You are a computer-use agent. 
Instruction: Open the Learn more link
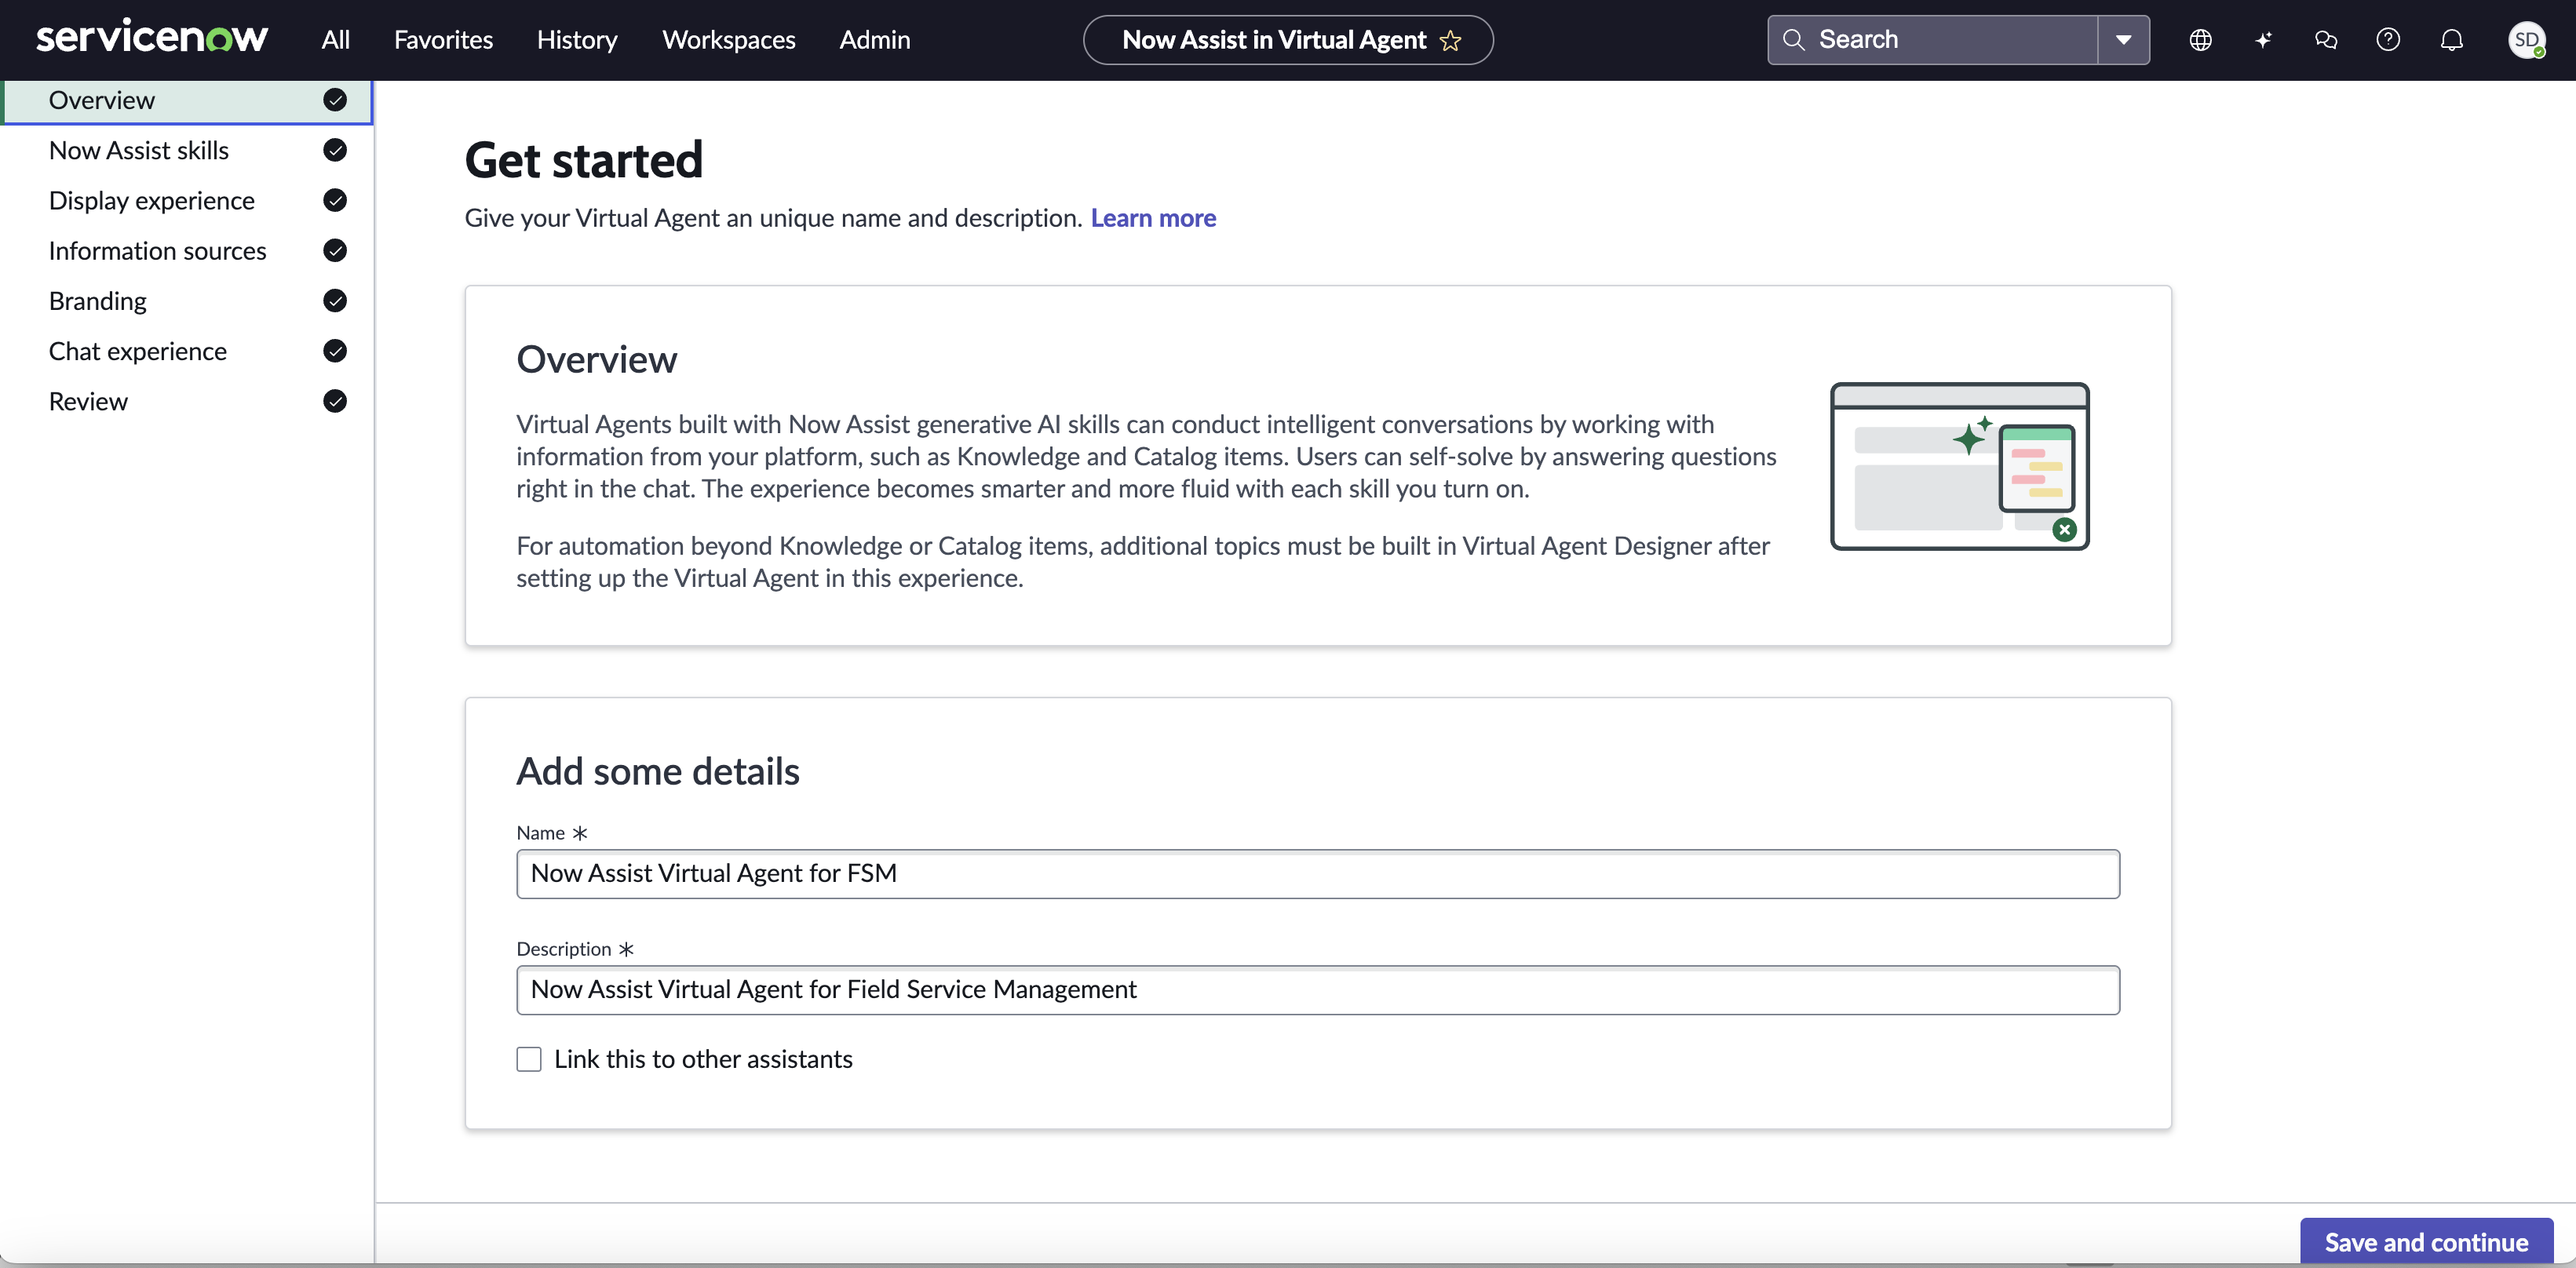point(1153,218)
